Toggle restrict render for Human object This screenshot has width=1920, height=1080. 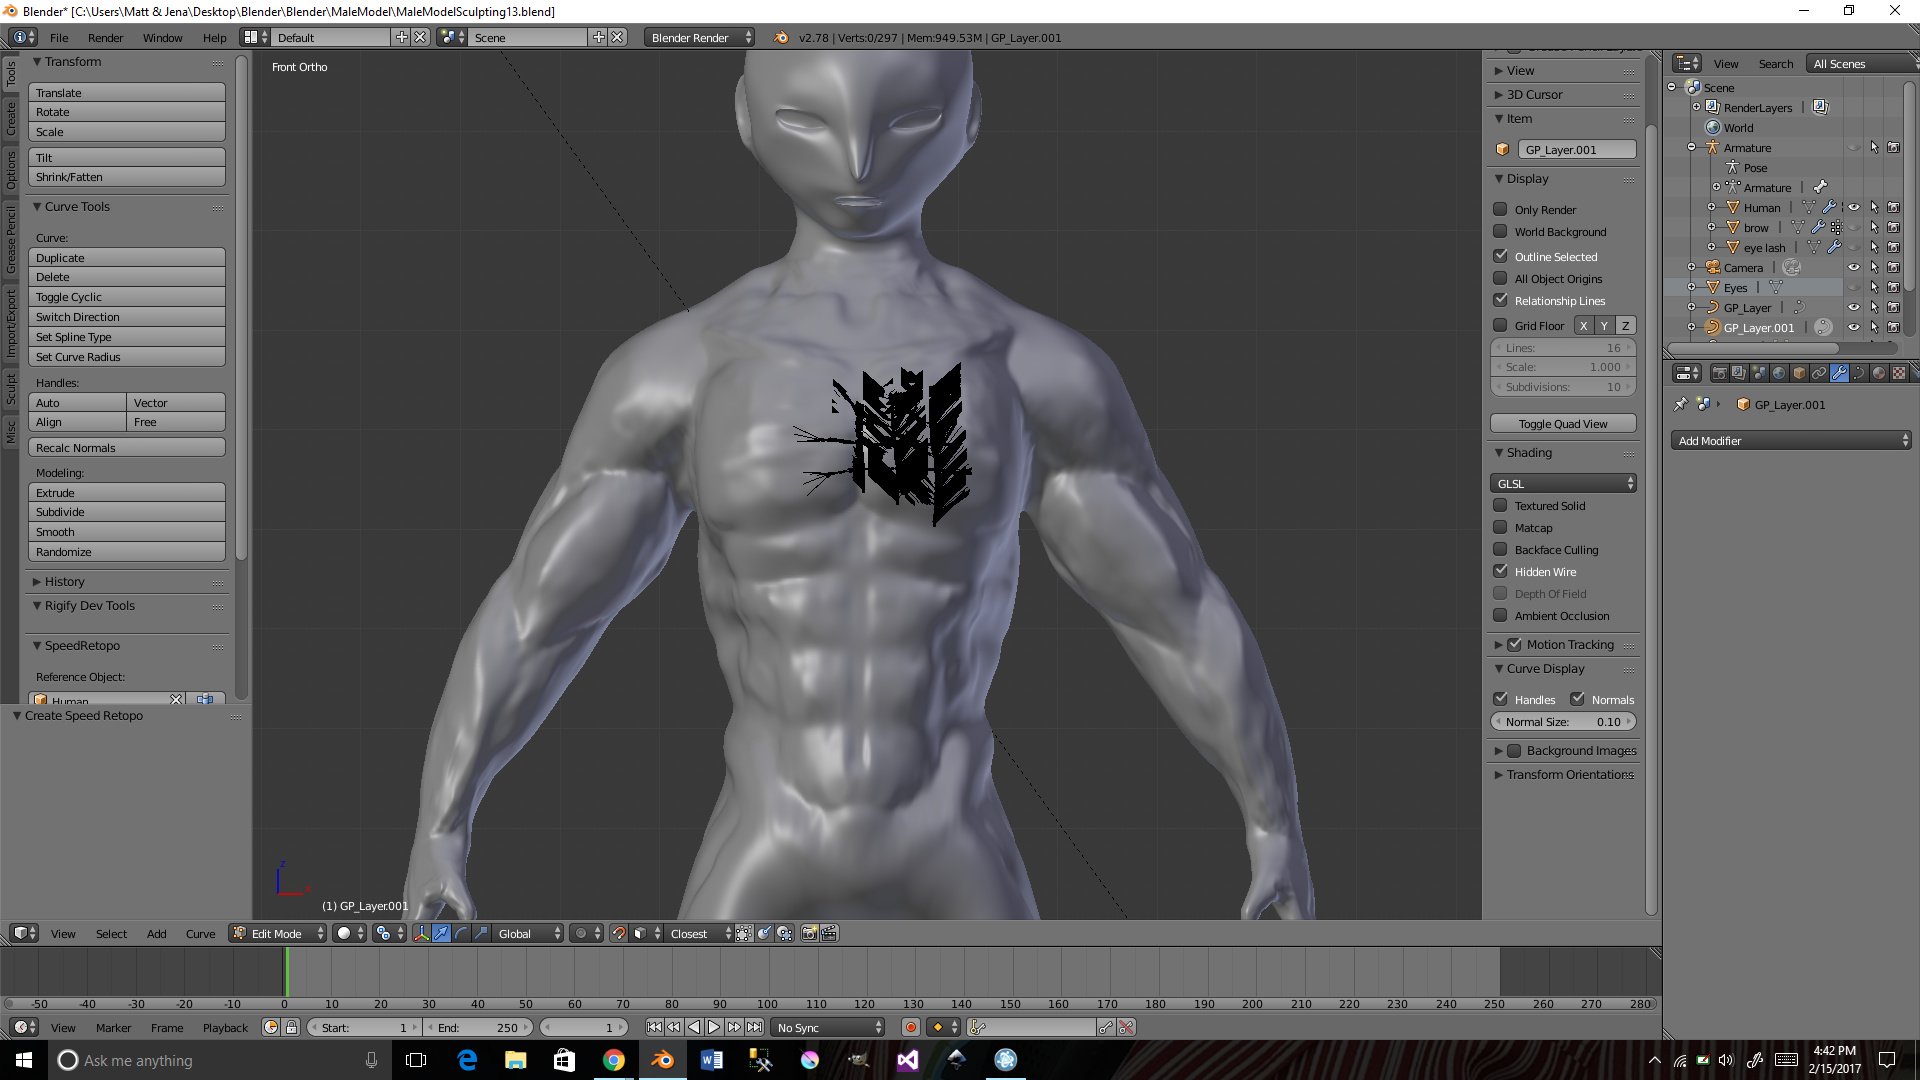pos(1894,208)
